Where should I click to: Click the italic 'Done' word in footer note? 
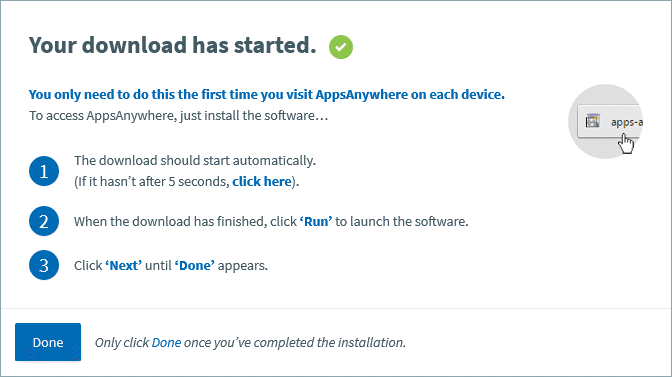[166, 342]
